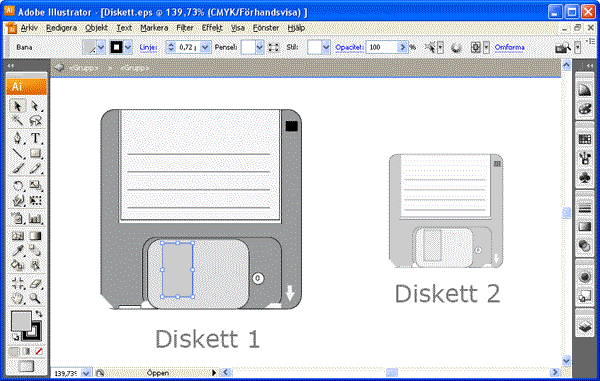600x381 pixels.
Task: Open the Symbols panel icon
Action: click(585, 177)
